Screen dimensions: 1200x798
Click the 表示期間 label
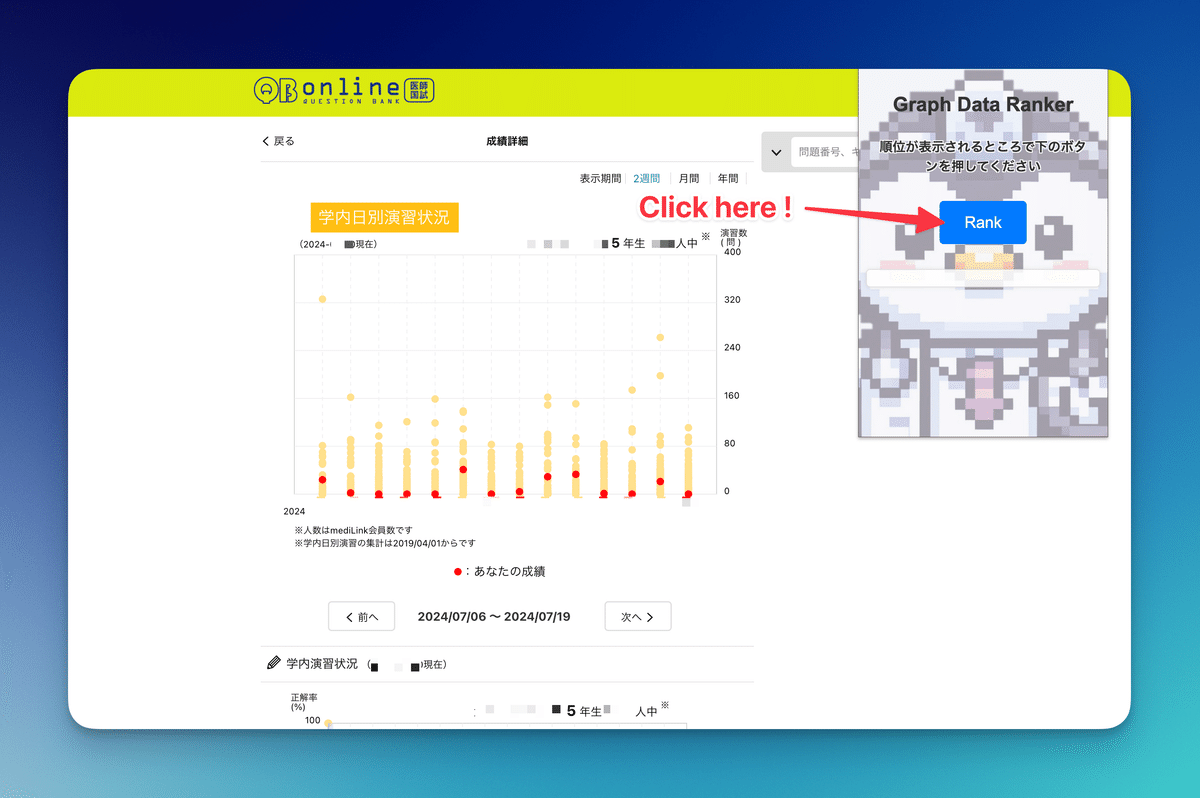(600, 178)
